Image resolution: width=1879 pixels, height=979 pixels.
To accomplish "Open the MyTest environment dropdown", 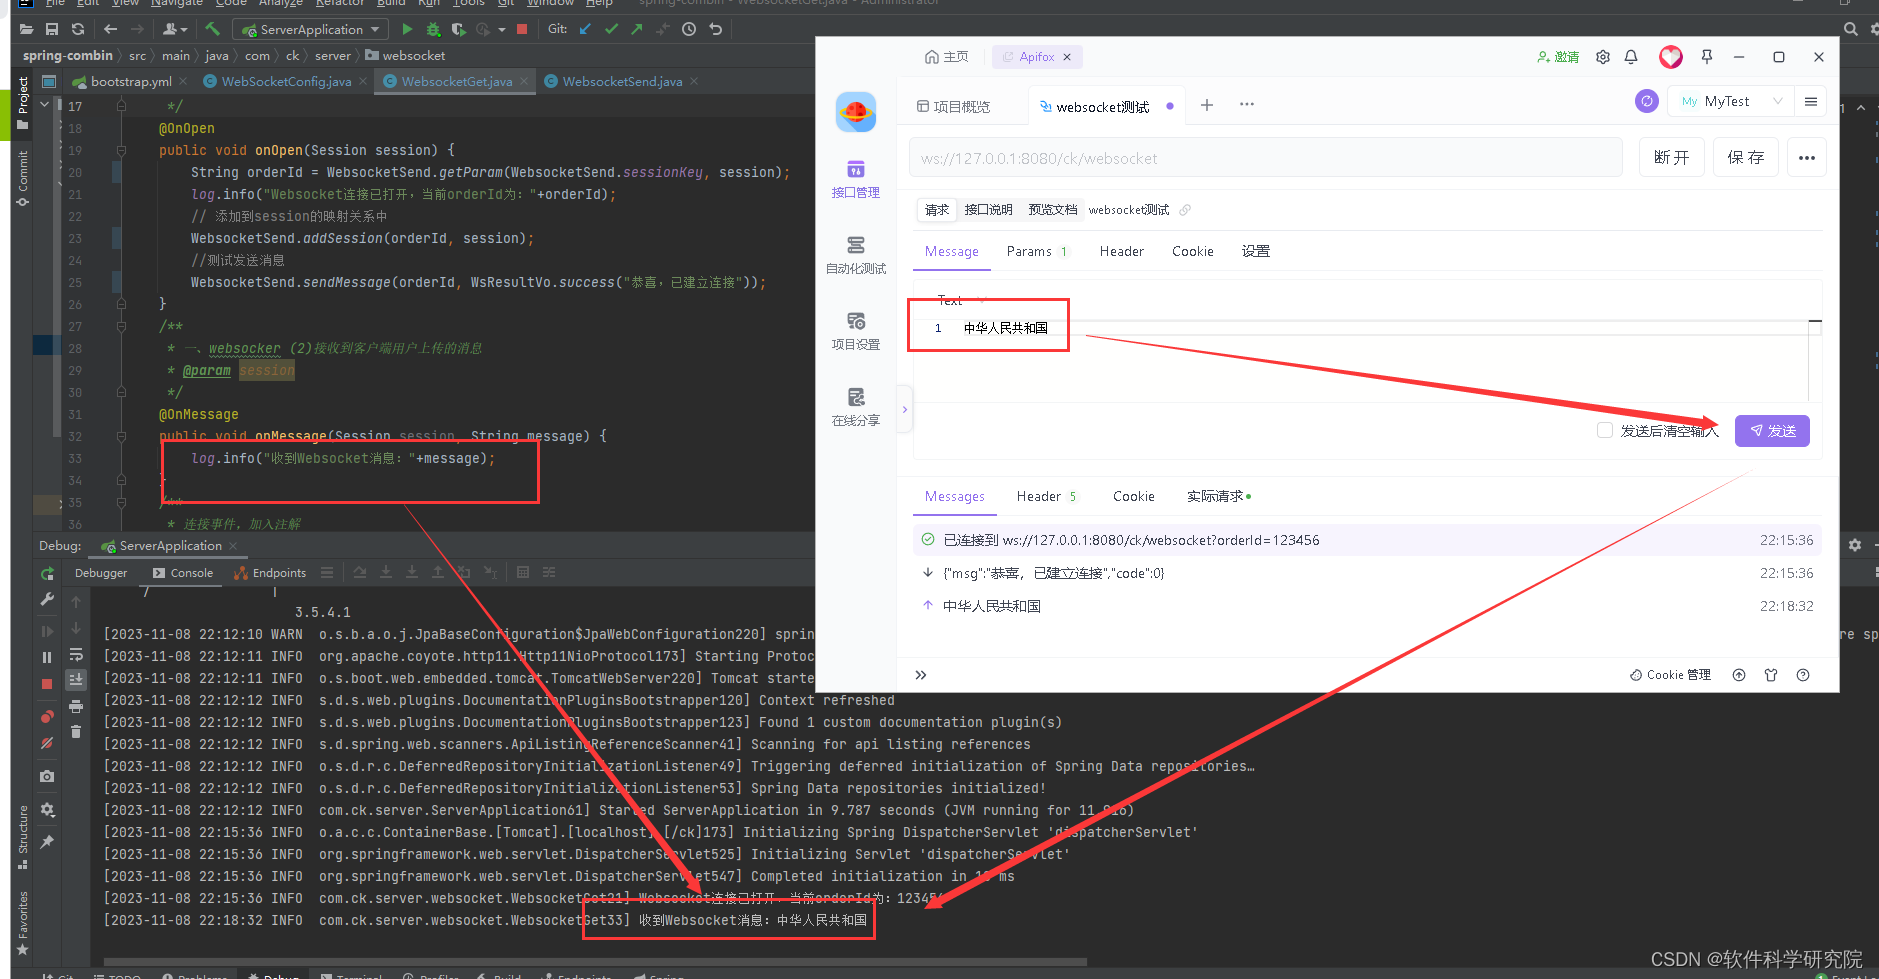I will point(1729,101).
